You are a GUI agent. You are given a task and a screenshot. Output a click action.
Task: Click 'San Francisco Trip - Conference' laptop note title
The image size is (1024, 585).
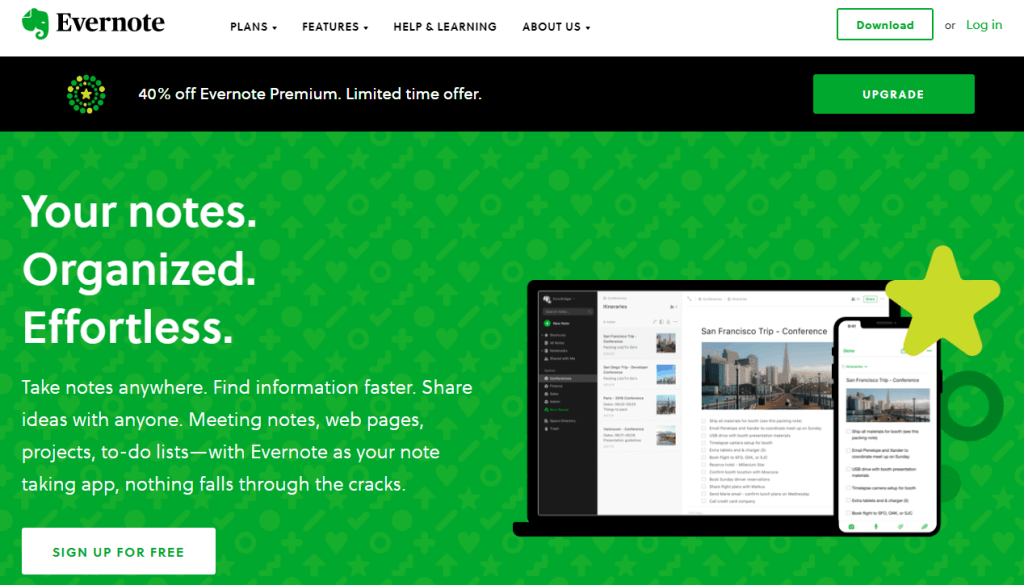764,331
